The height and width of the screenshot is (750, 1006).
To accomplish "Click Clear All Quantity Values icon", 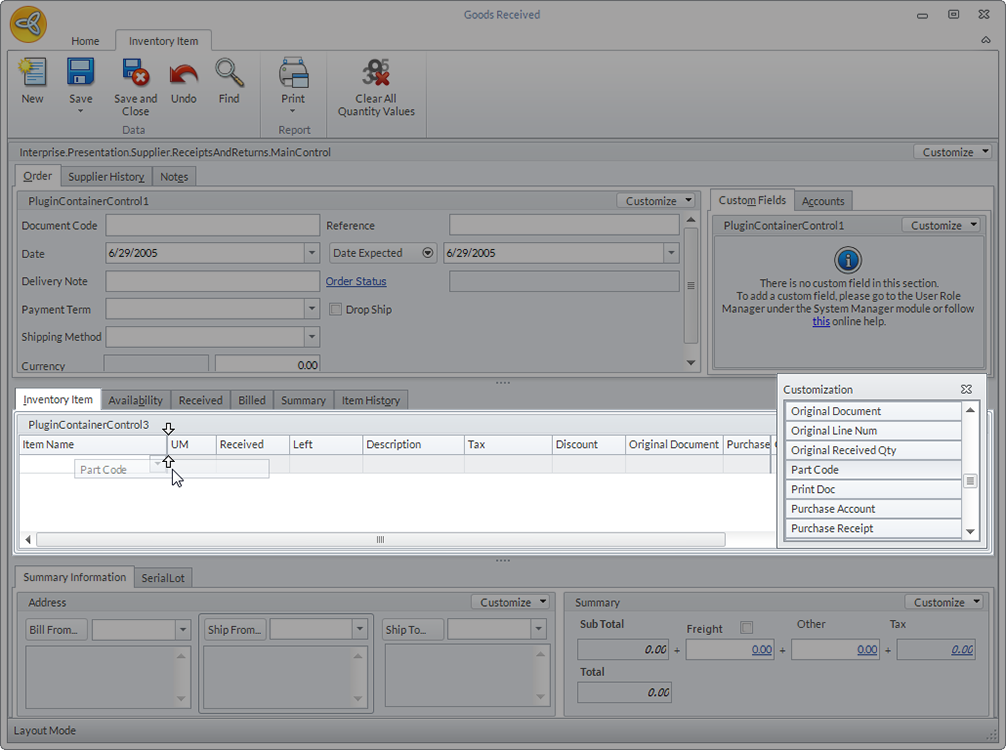I will click(376, 73).
